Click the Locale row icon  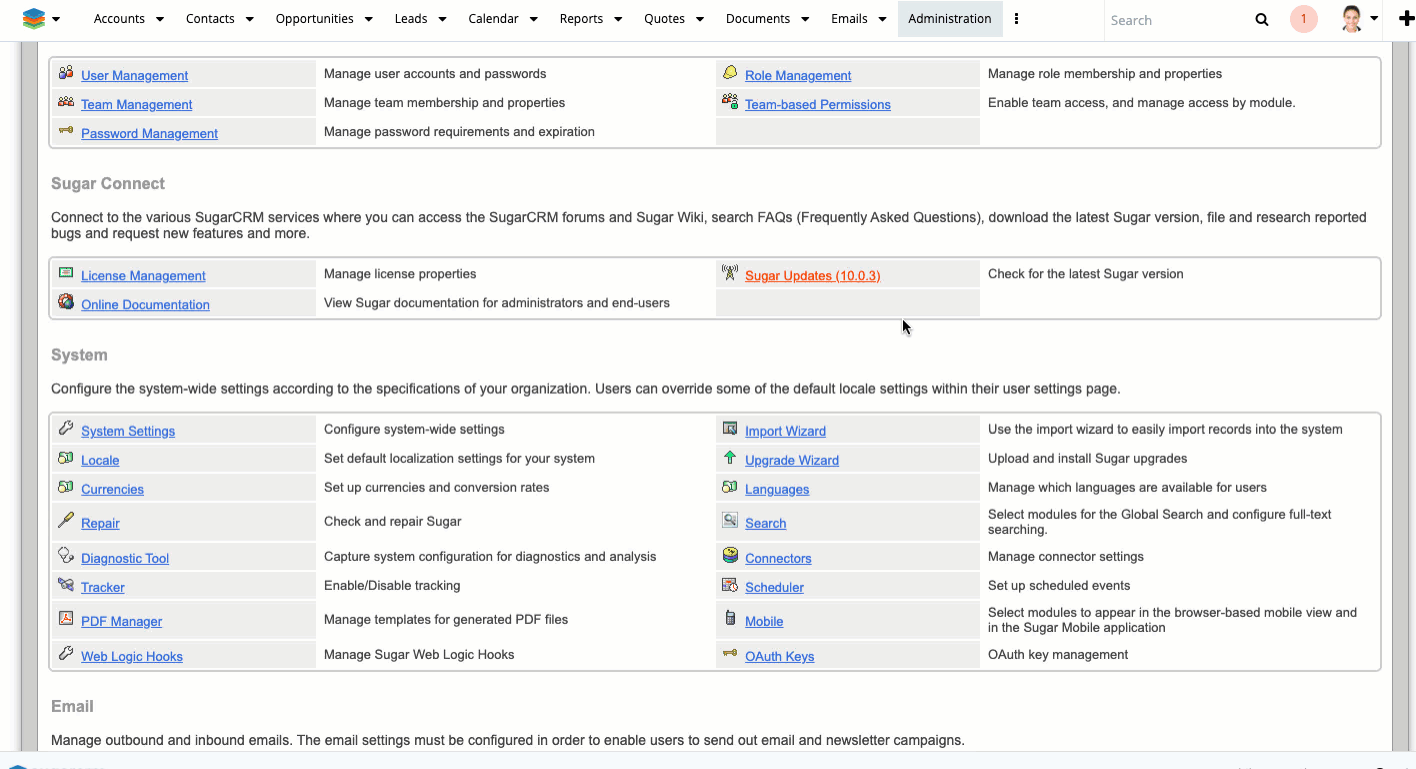point(66,458)
